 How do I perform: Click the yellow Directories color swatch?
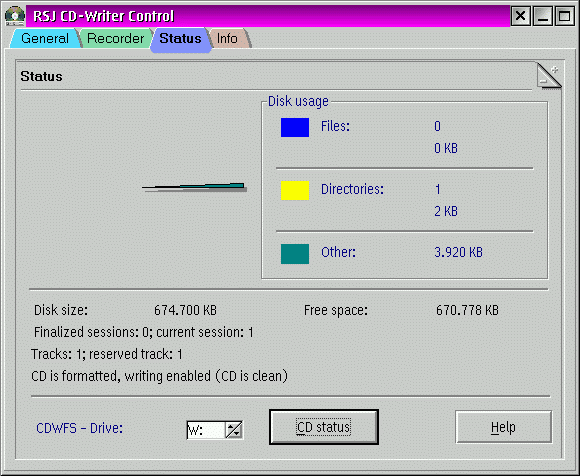295,190
